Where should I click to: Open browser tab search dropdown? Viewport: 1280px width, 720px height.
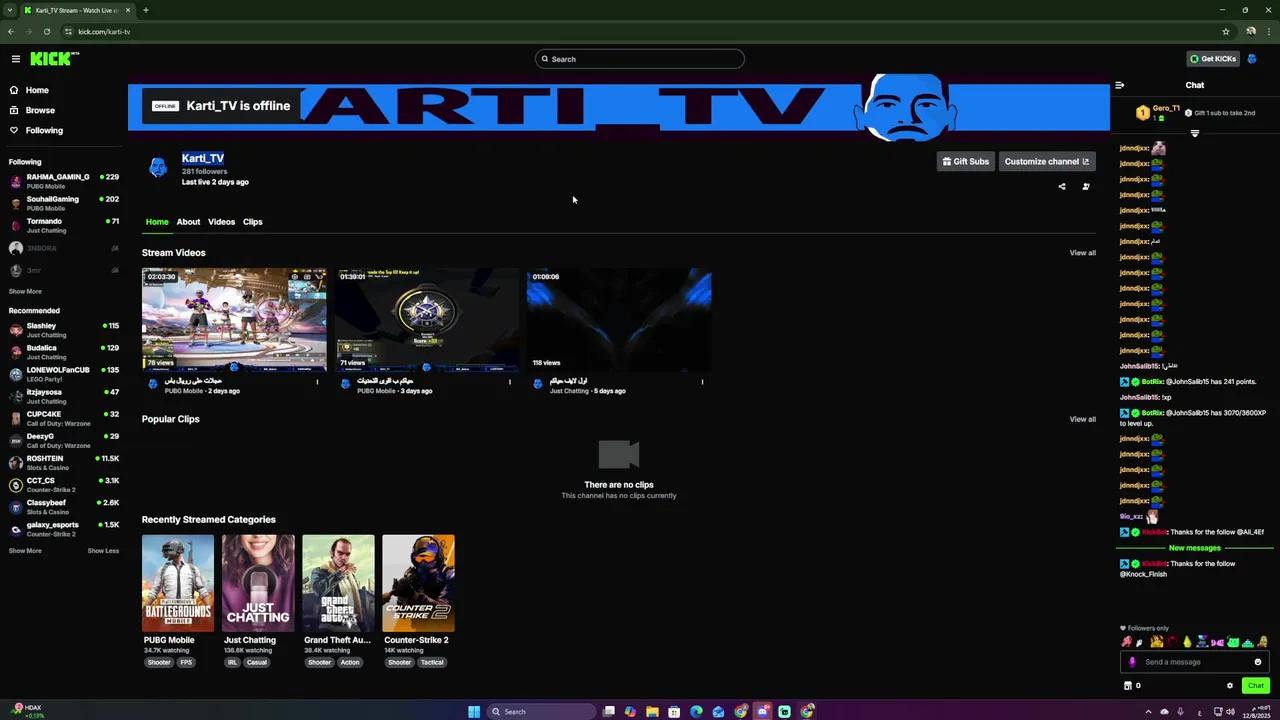9,10
